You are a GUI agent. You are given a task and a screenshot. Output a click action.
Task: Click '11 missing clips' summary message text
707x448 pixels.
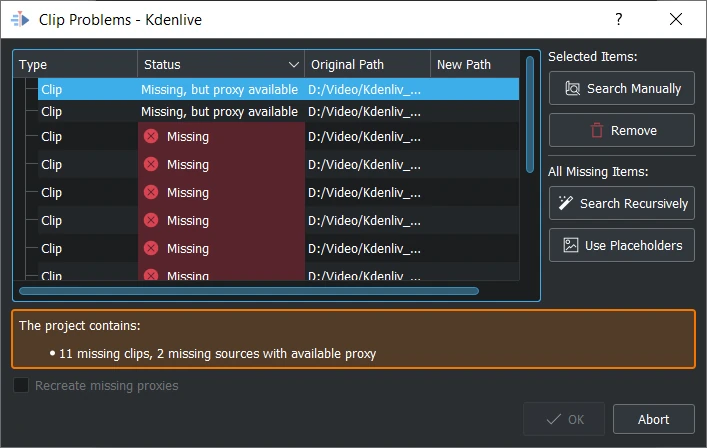217,354
